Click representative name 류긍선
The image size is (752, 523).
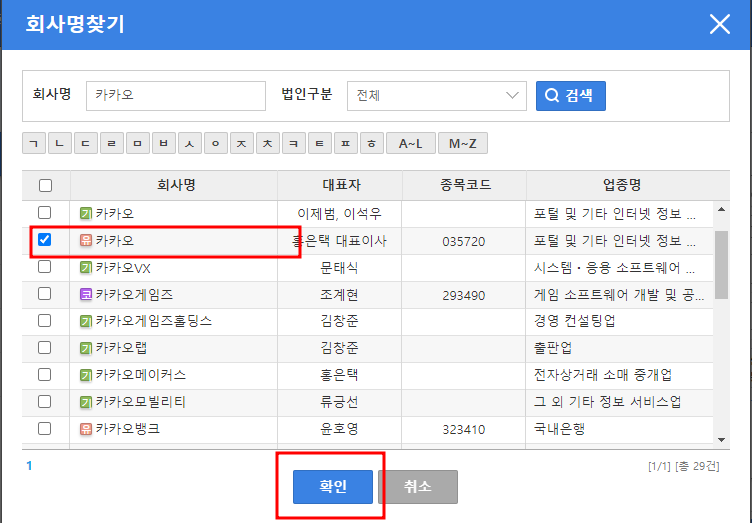point(339,402)
